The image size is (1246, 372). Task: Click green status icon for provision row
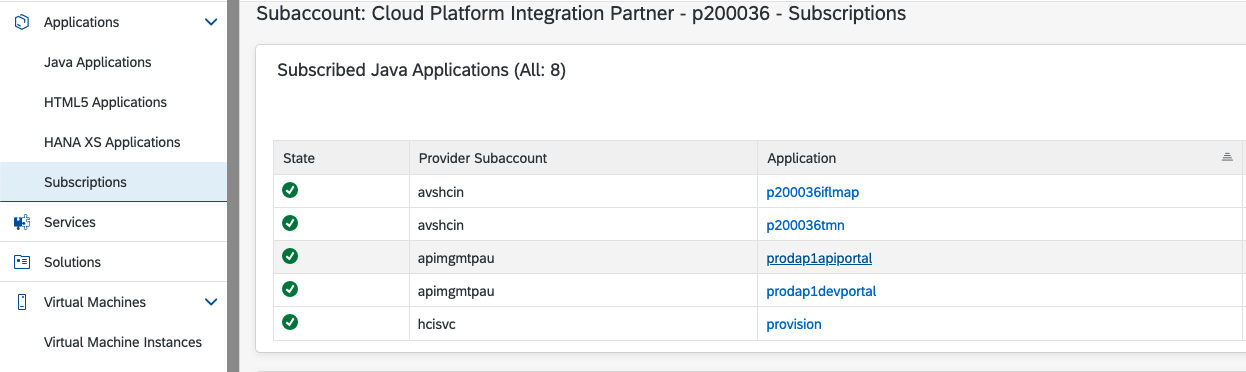click(x=290, y=322)
